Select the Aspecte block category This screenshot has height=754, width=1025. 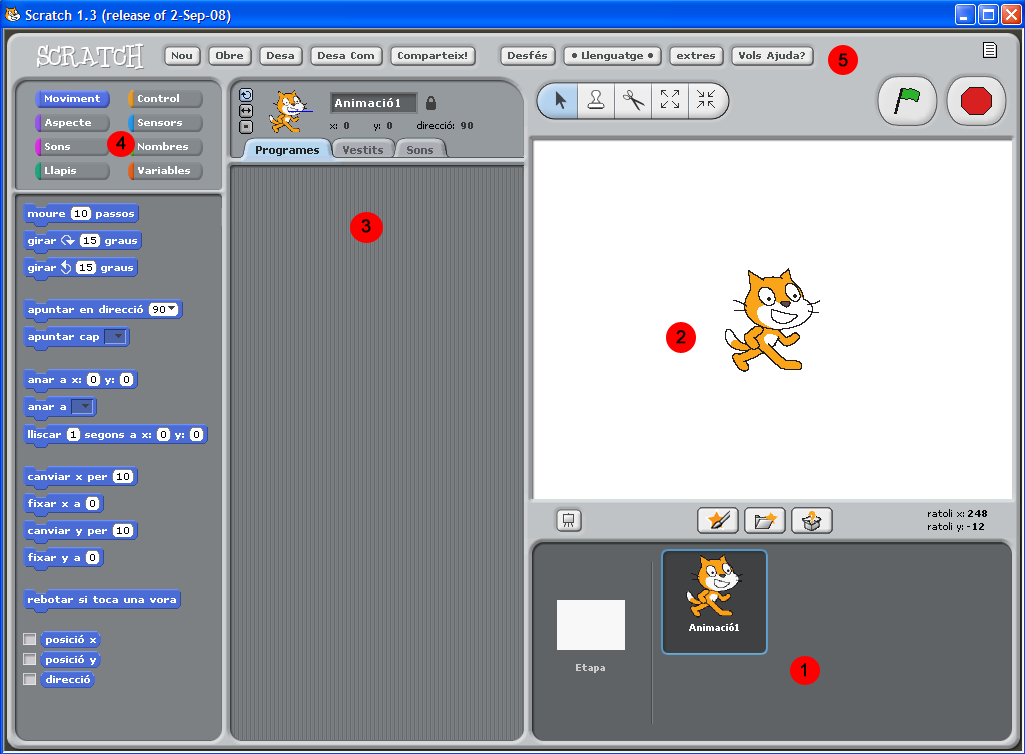point(72,123)
